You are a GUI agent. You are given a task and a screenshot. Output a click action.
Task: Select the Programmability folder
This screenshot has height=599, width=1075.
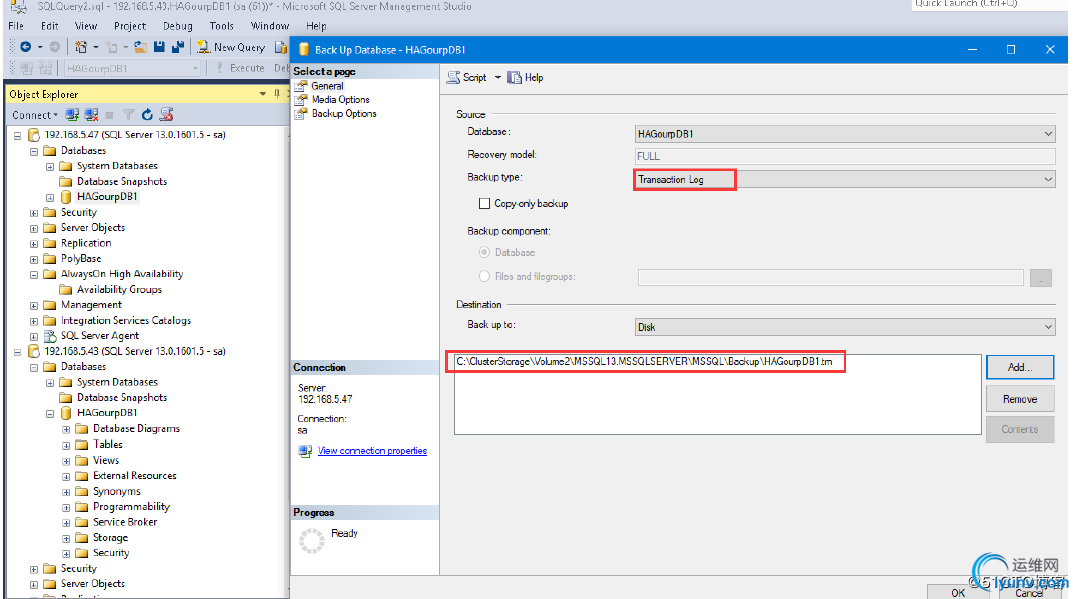[131, 506]
